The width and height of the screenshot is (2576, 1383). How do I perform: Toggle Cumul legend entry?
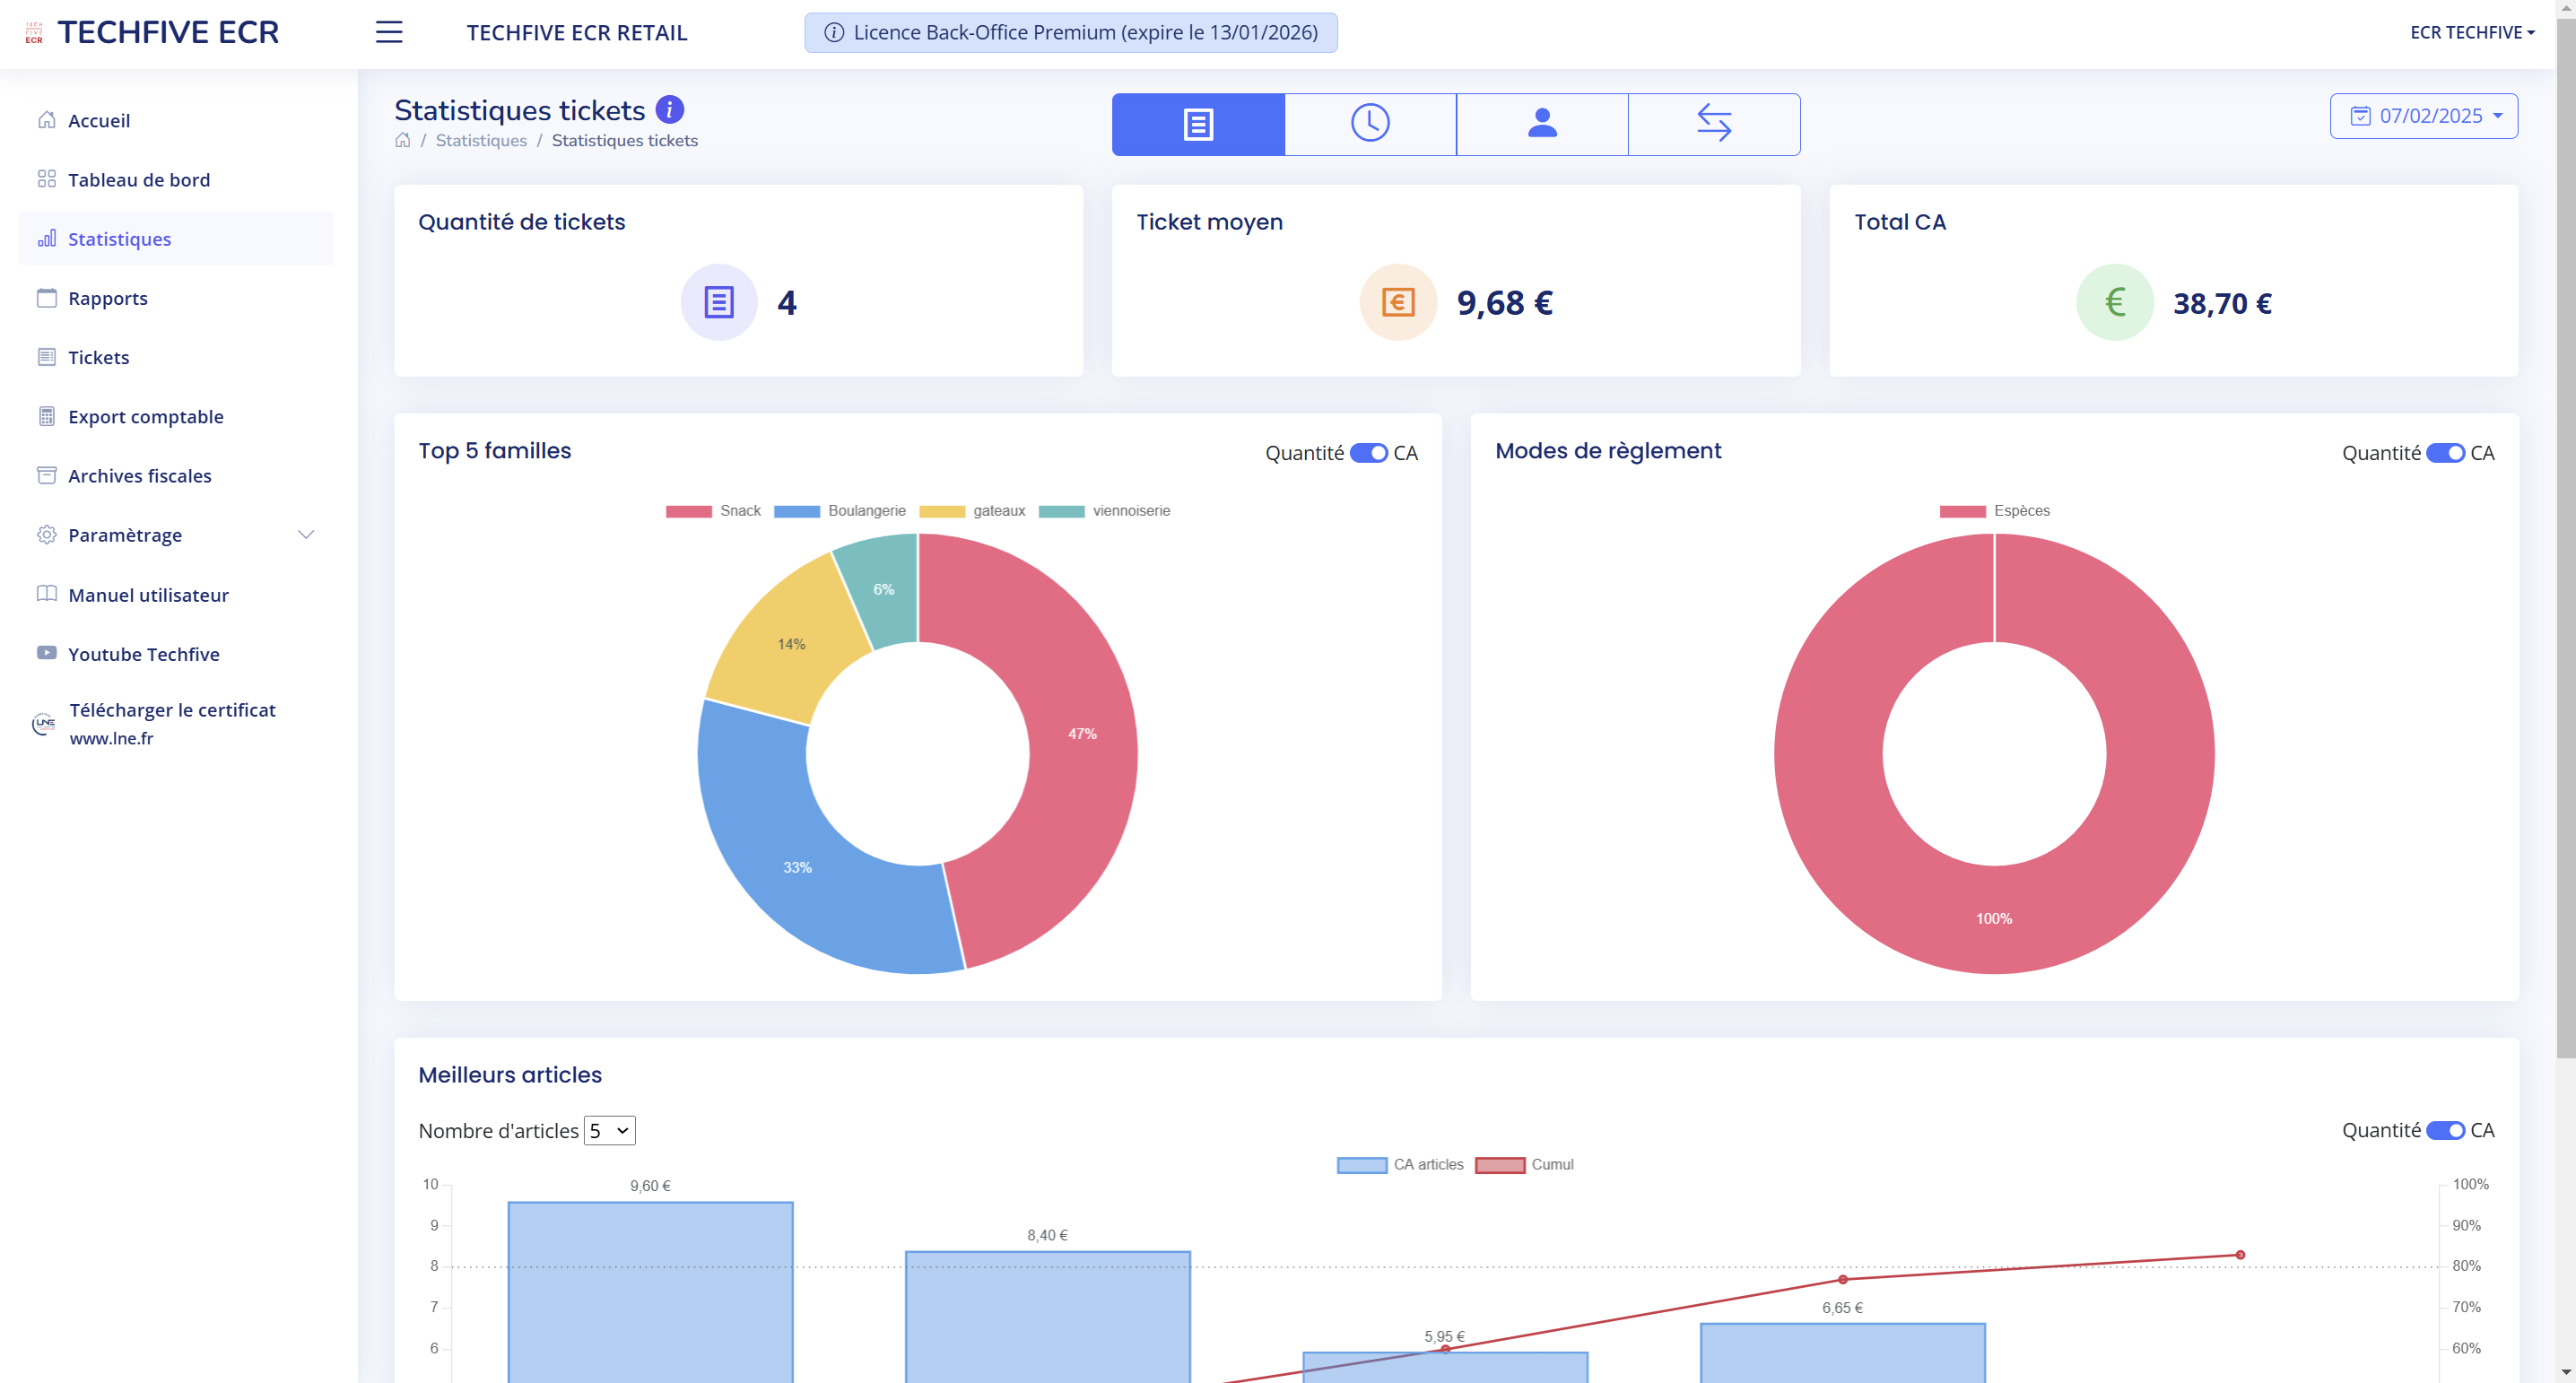click(1524, 1165)
